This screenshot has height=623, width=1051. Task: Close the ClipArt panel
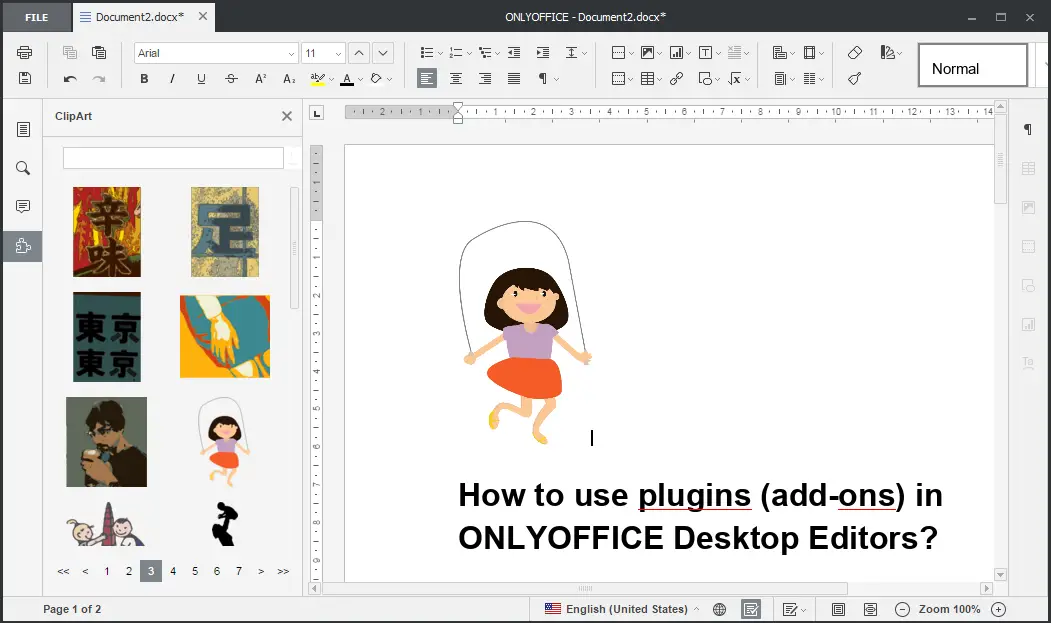(x=287, y=116)
